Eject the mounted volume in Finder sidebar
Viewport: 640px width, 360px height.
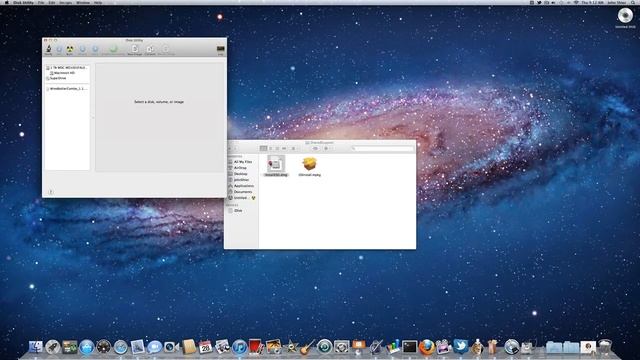[x=253, y=198]
